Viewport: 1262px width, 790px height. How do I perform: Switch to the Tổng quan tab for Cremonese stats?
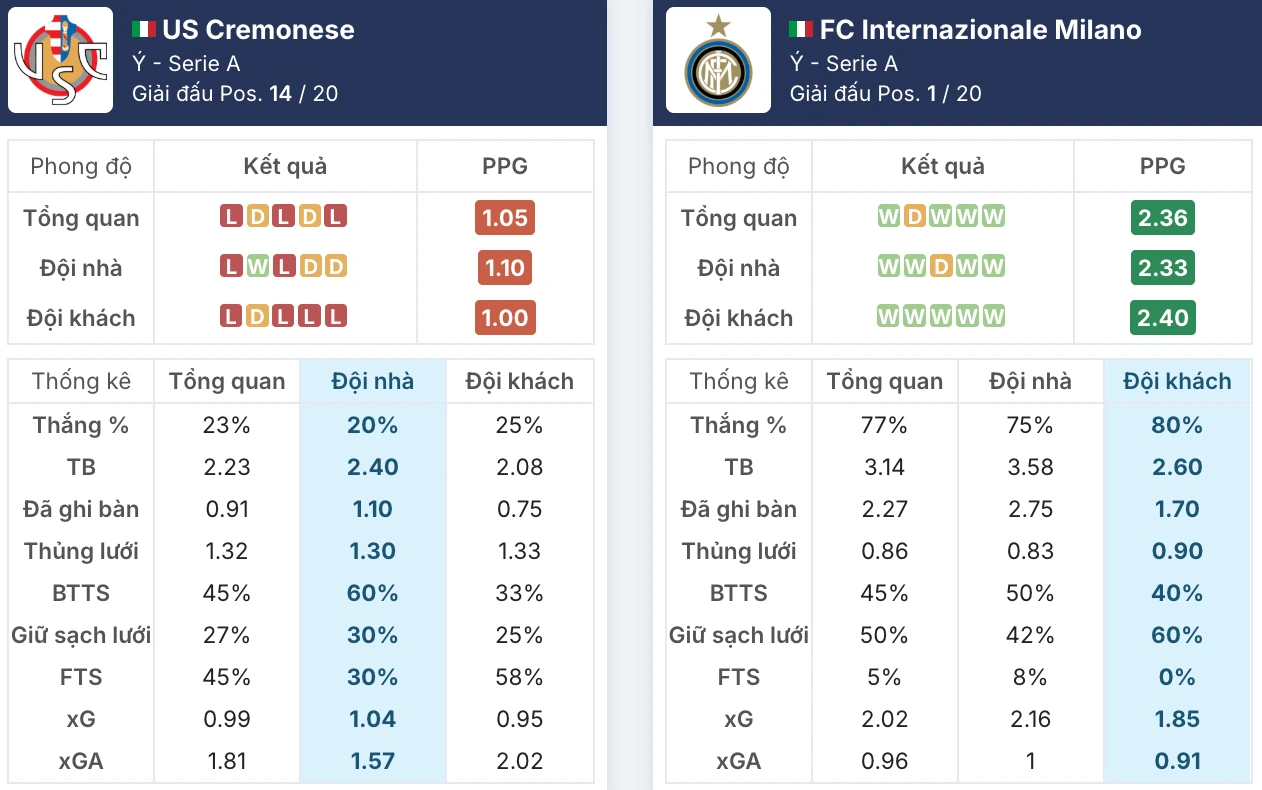[x=227, y=381]
